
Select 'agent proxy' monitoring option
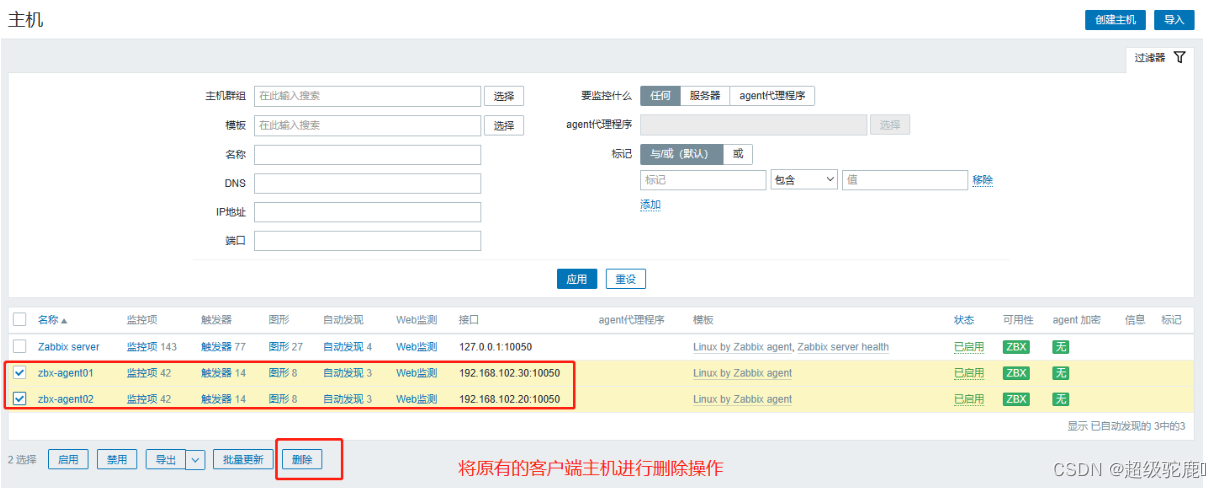[x=772, y=96]
